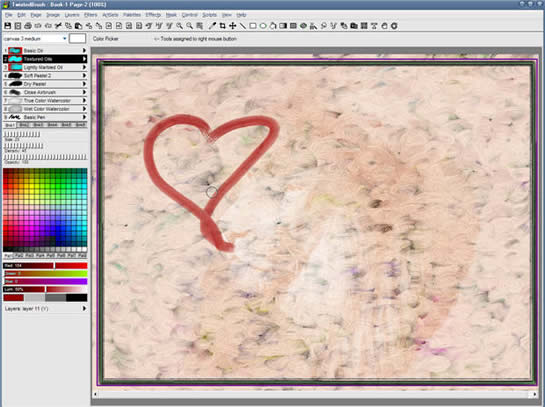The width and height of the screenshot is (545, 407).
Task: Select the Soft Pastel 2 brush slot
Action: point(45,75)
